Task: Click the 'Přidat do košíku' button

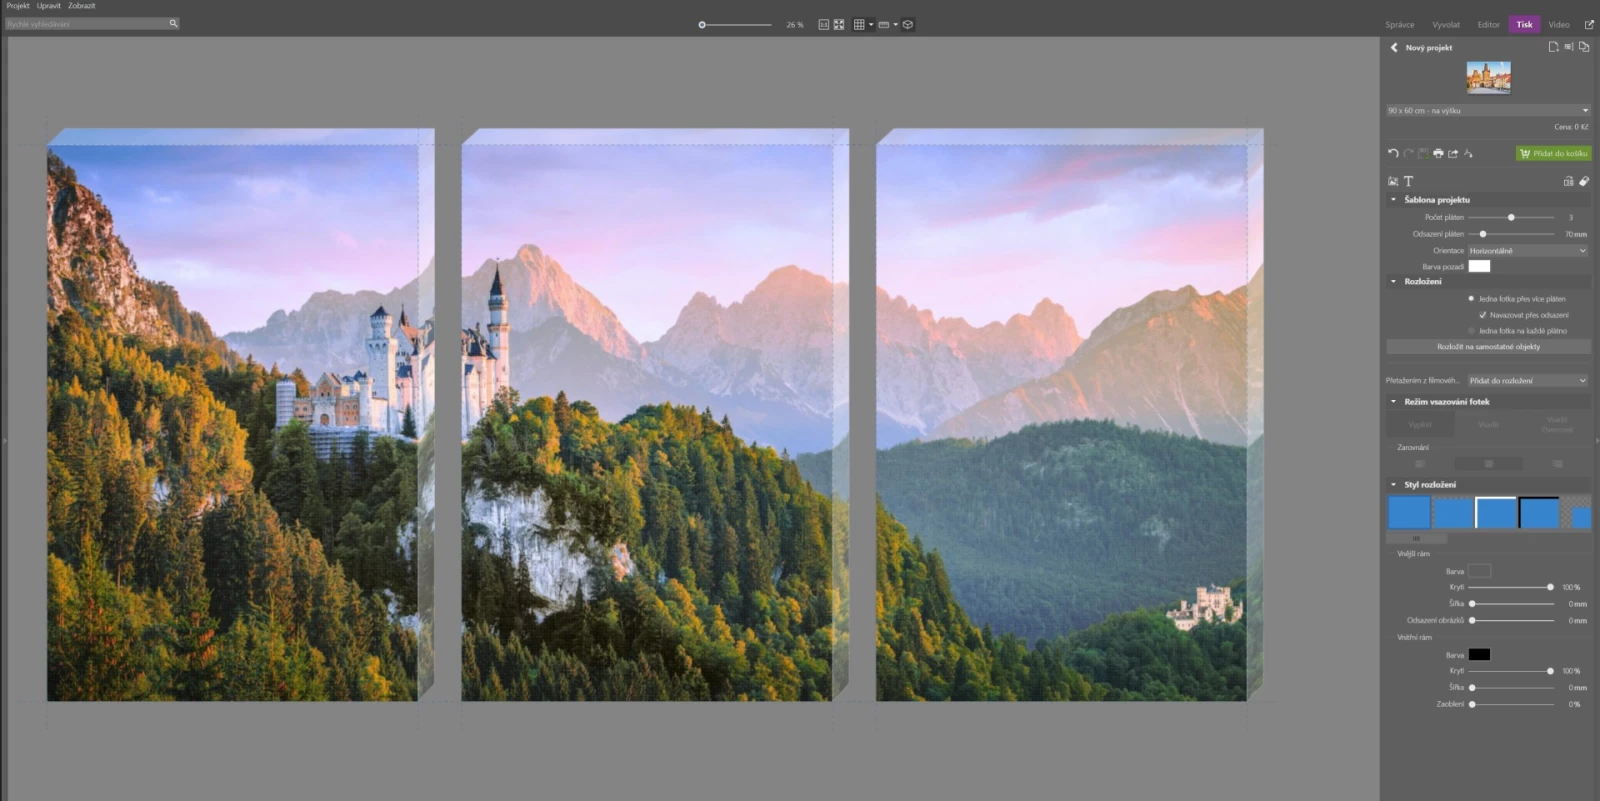Action: pos(1553,153)
